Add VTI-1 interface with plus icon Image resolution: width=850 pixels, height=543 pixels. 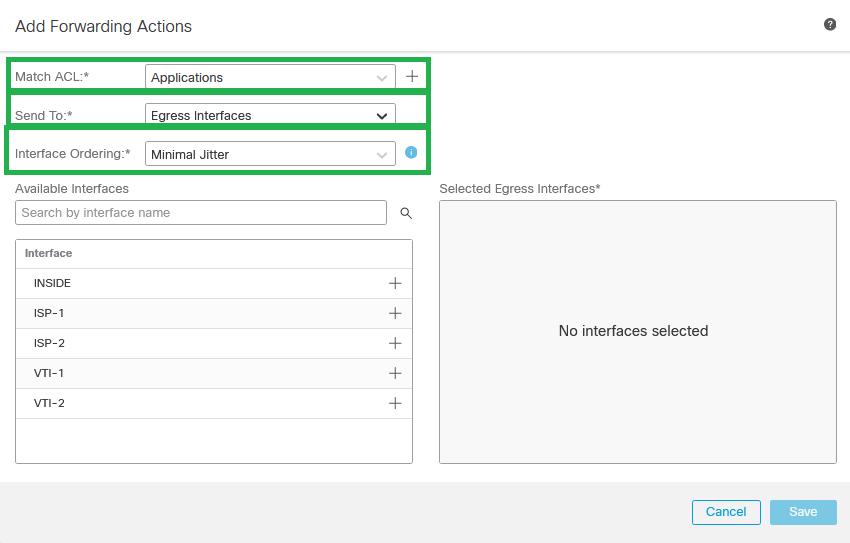(x=395, y=373)
